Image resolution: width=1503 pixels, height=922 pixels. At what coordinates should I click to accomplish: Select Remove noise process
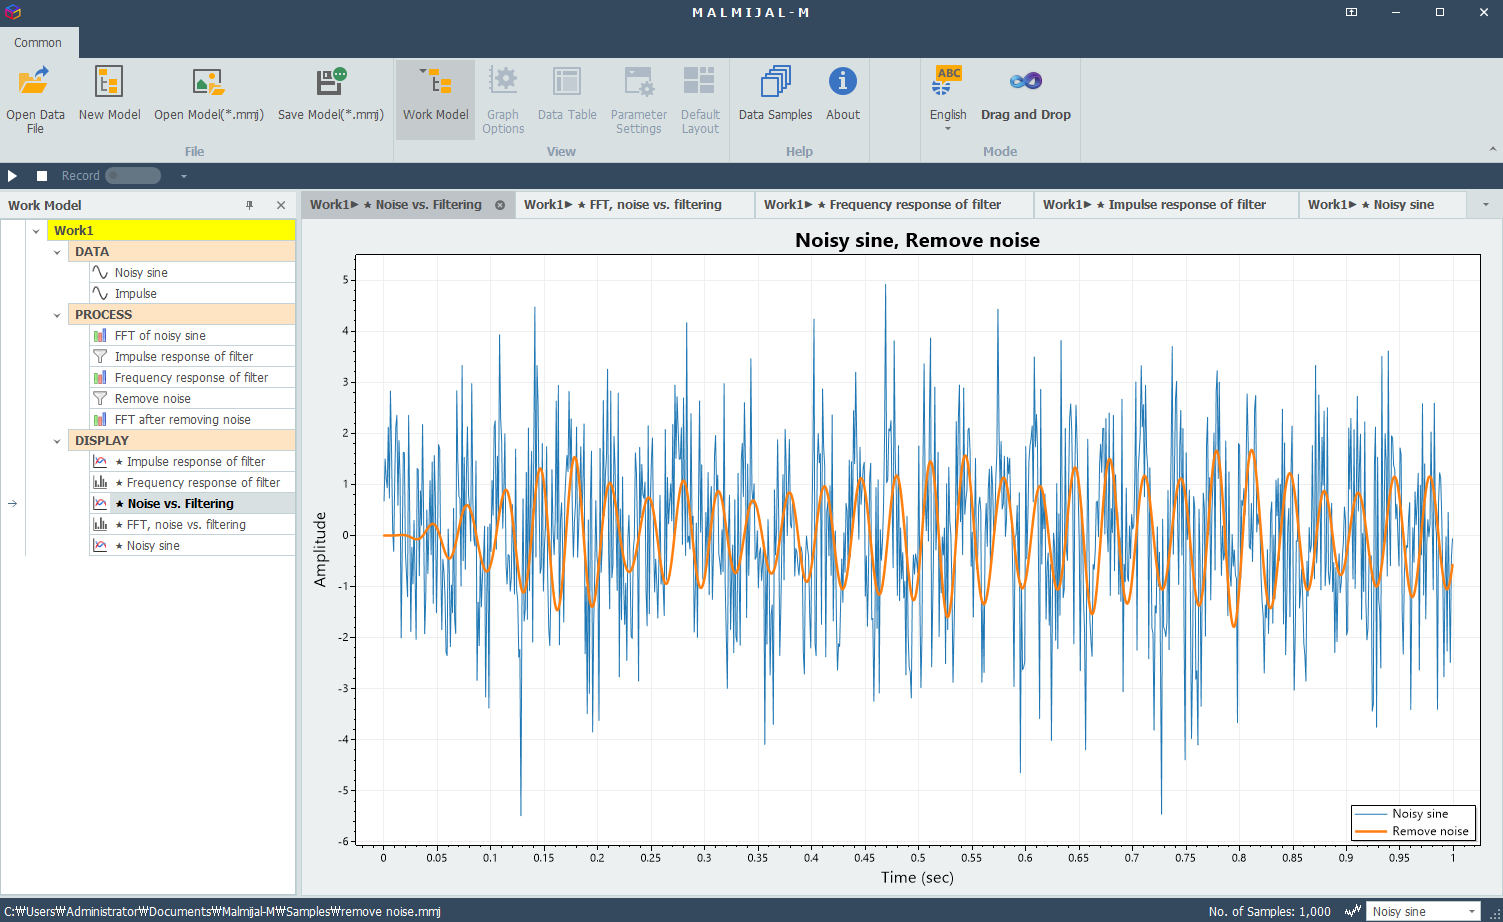pyautogui.click(x=192, y=399)
